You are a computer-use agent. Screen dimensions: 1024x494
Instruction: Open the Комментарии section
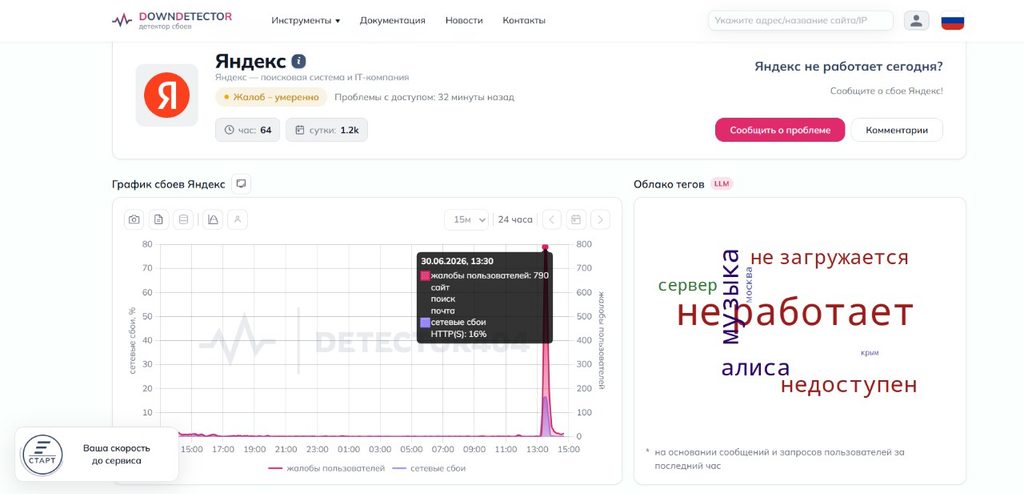(897, 130)
